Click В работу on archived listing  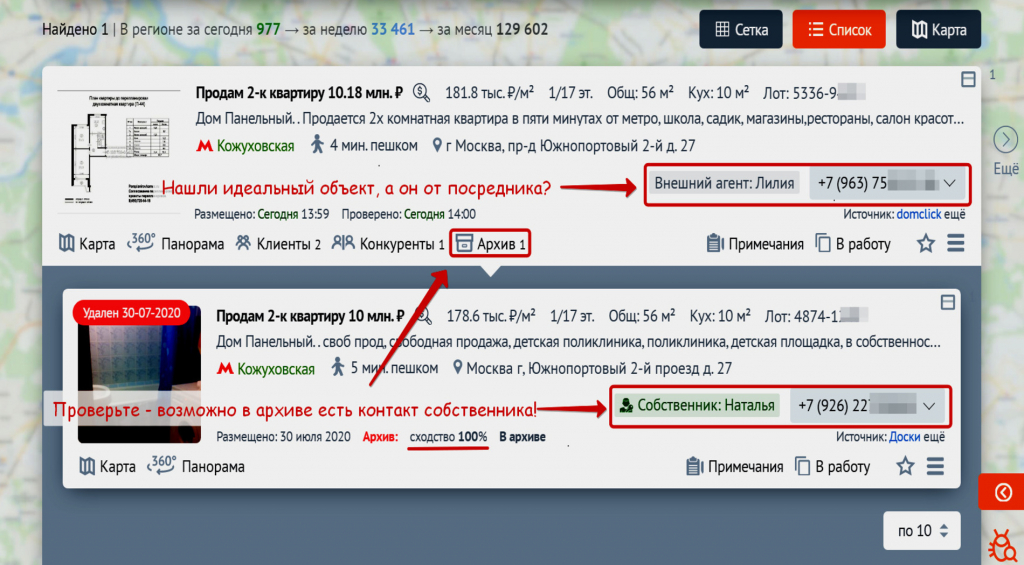tap(832, 467)
